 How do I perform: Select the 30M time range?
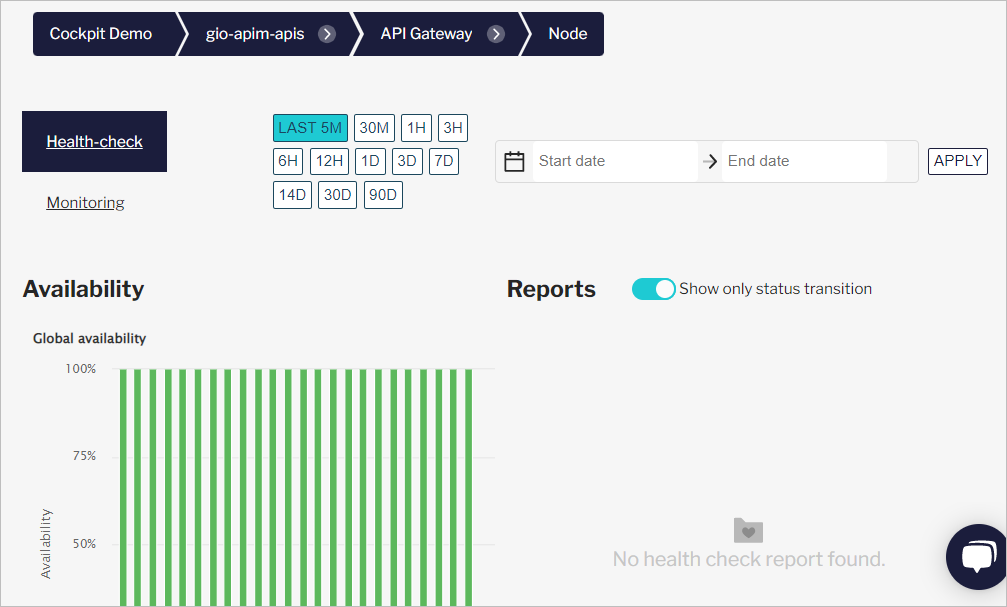click(374, 127)
